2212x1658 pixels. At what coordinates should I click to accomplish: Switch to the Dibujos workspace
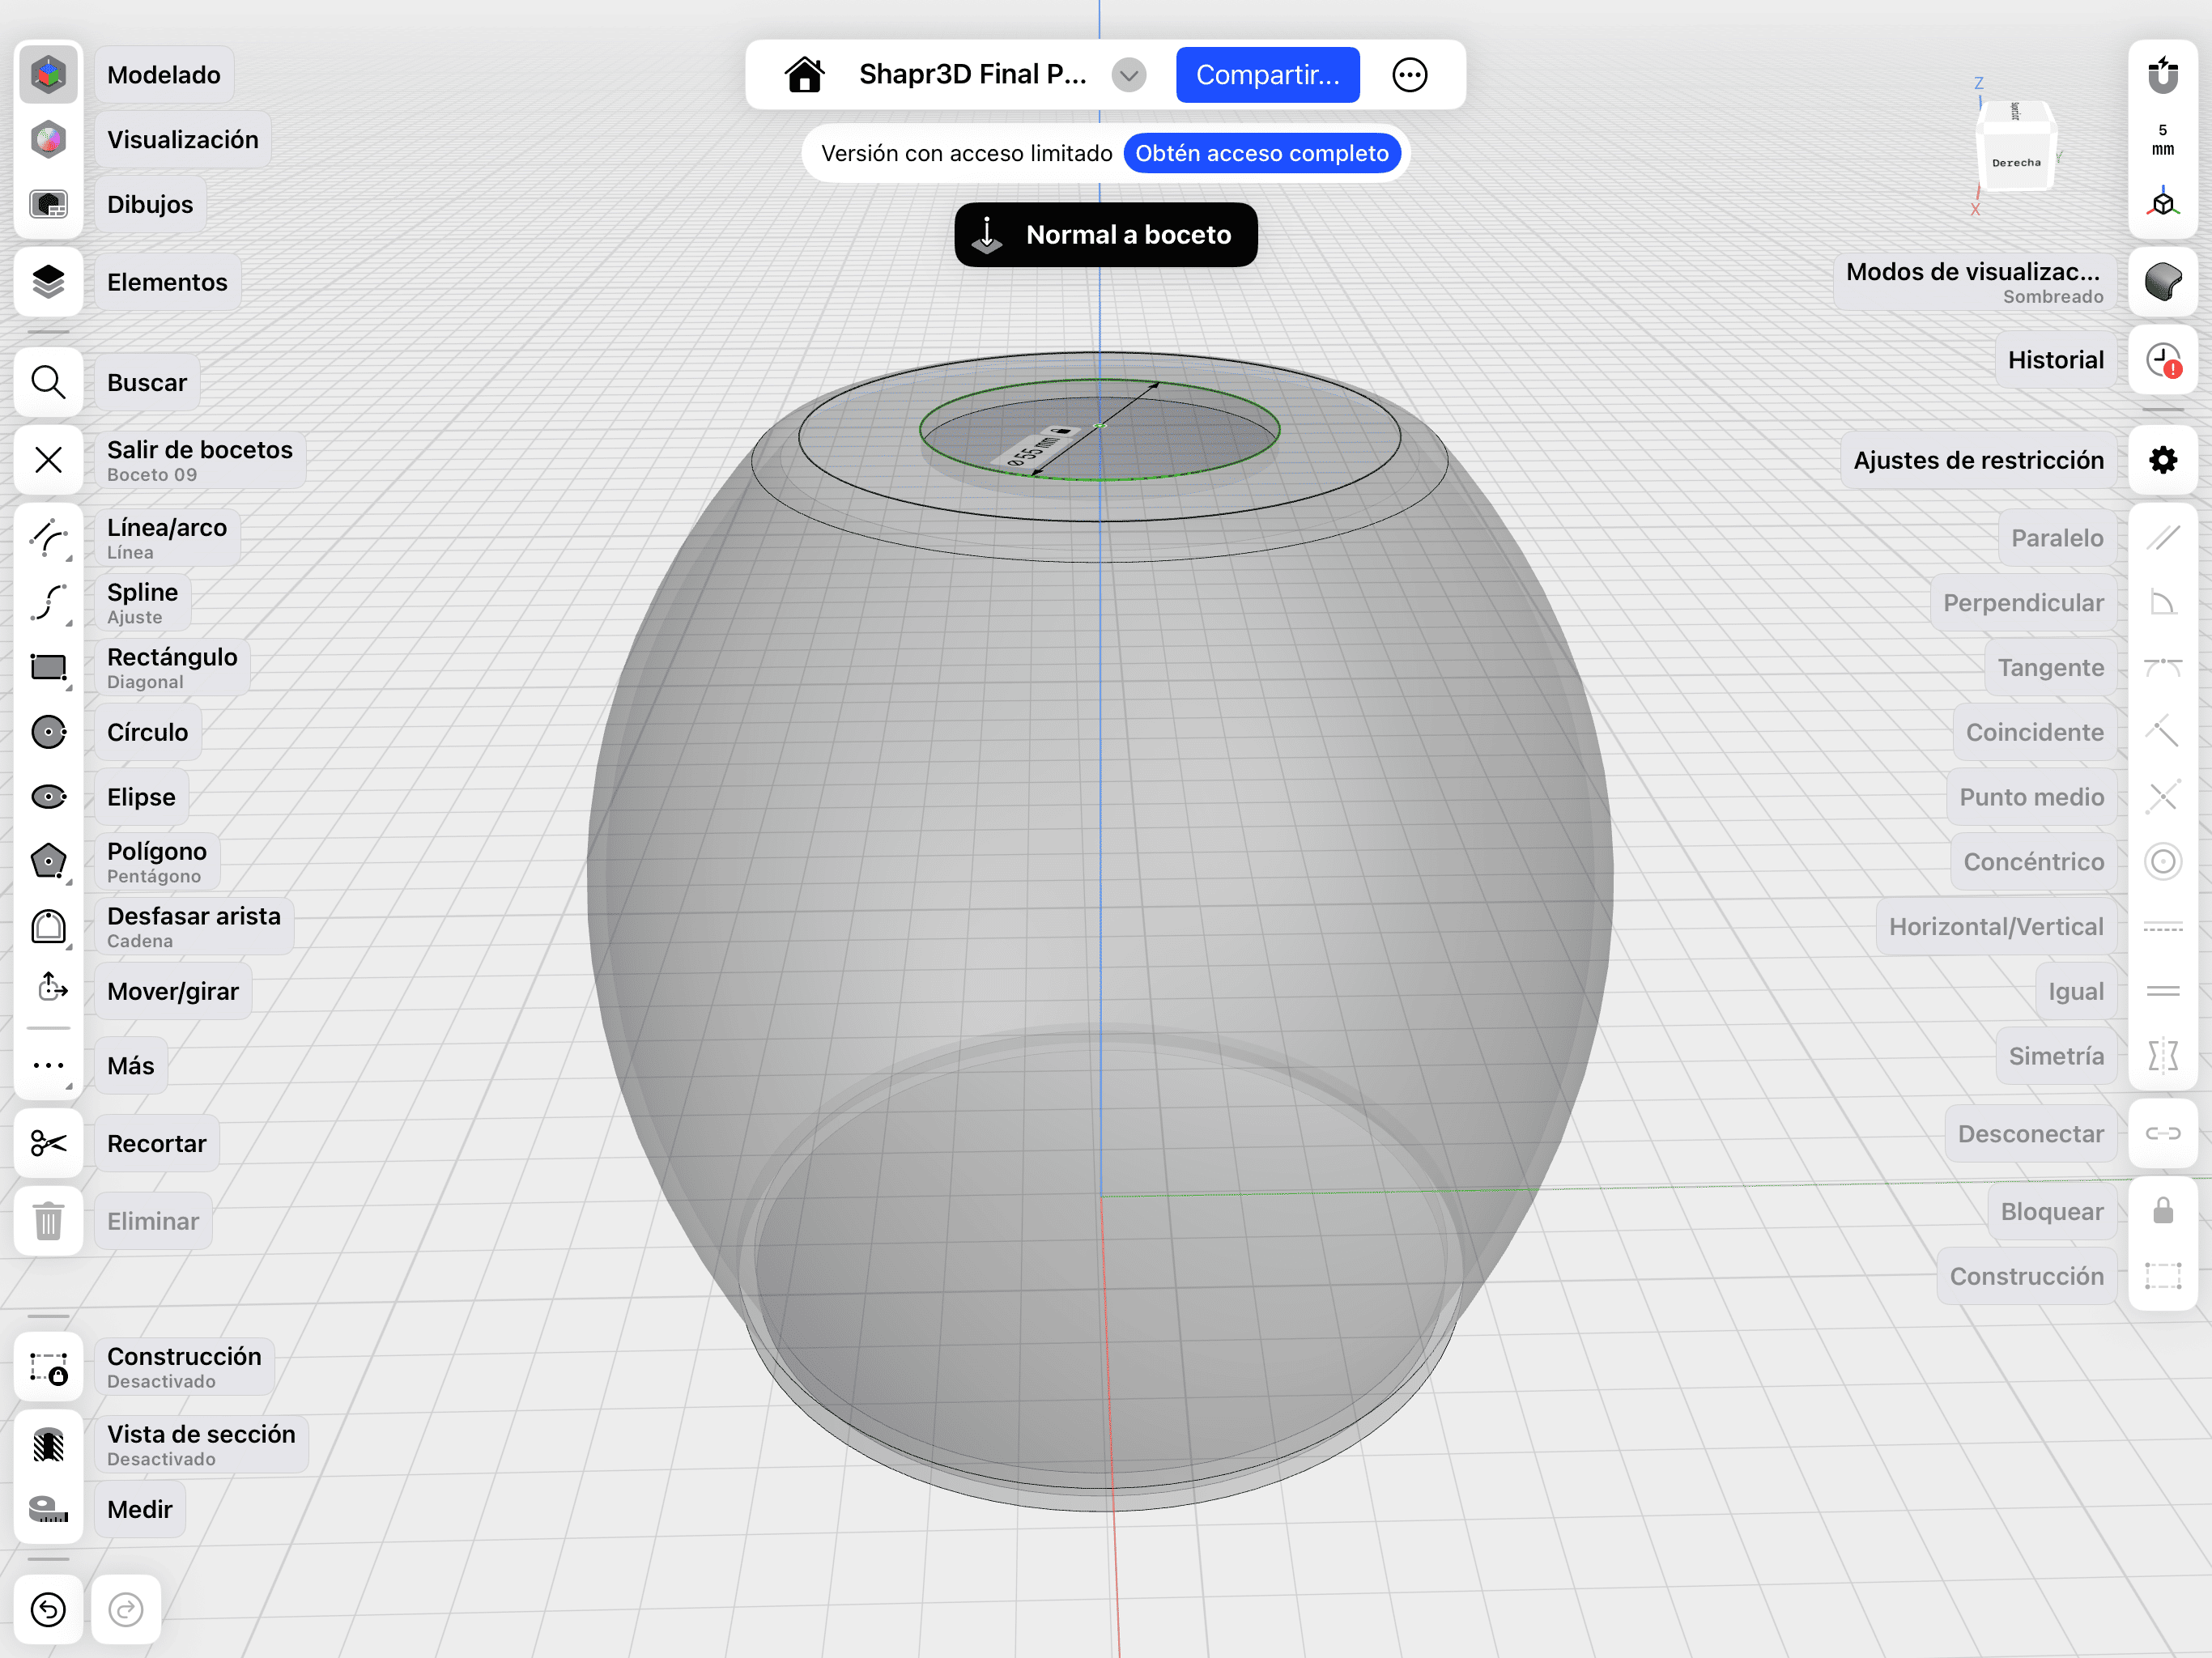48,204
